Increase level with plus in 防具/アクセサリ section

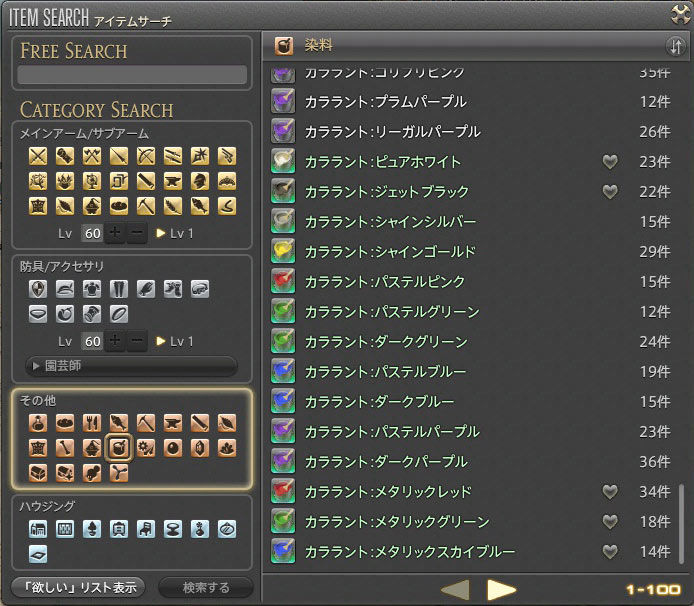coord(115,341)
